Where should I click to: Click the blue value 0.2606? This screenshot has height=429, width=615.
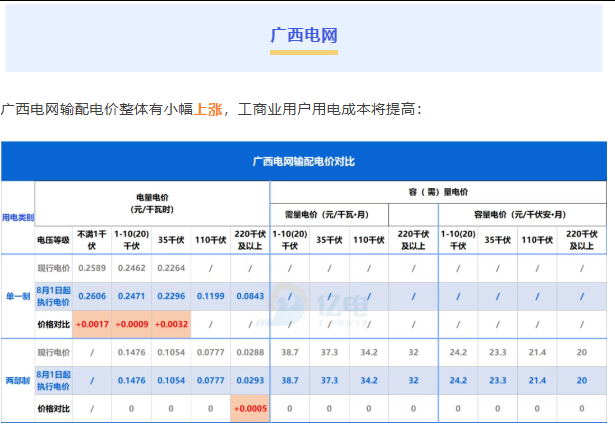point(92,296)
